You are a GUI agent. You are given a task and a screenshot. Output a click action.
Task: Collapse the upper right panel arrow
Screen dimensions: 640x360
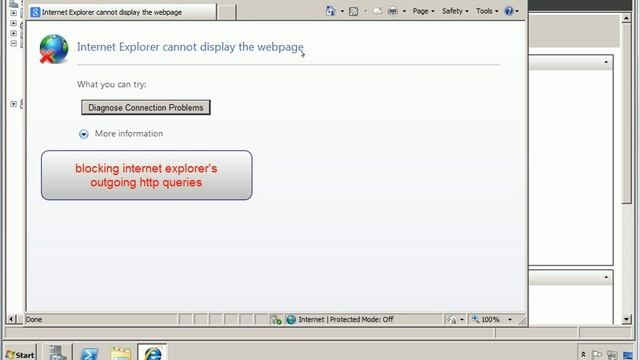(x=606, y=62)
